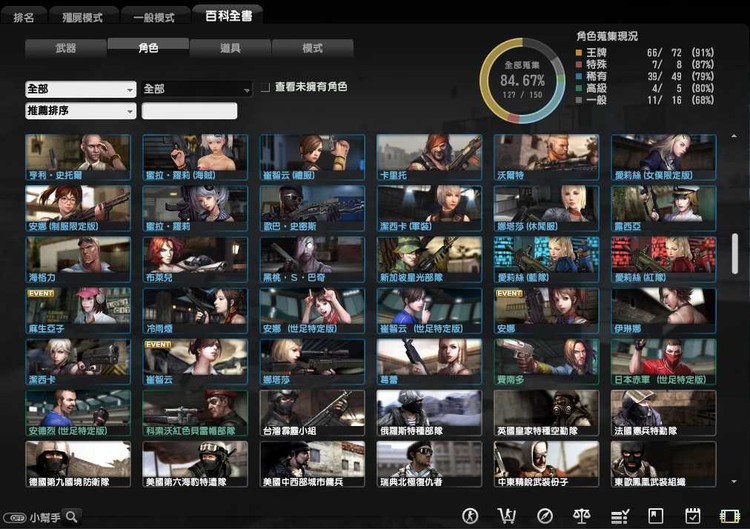The image size is (750, 529).
Task: Open the 葛蕾 character card
Action: [430, 362]
